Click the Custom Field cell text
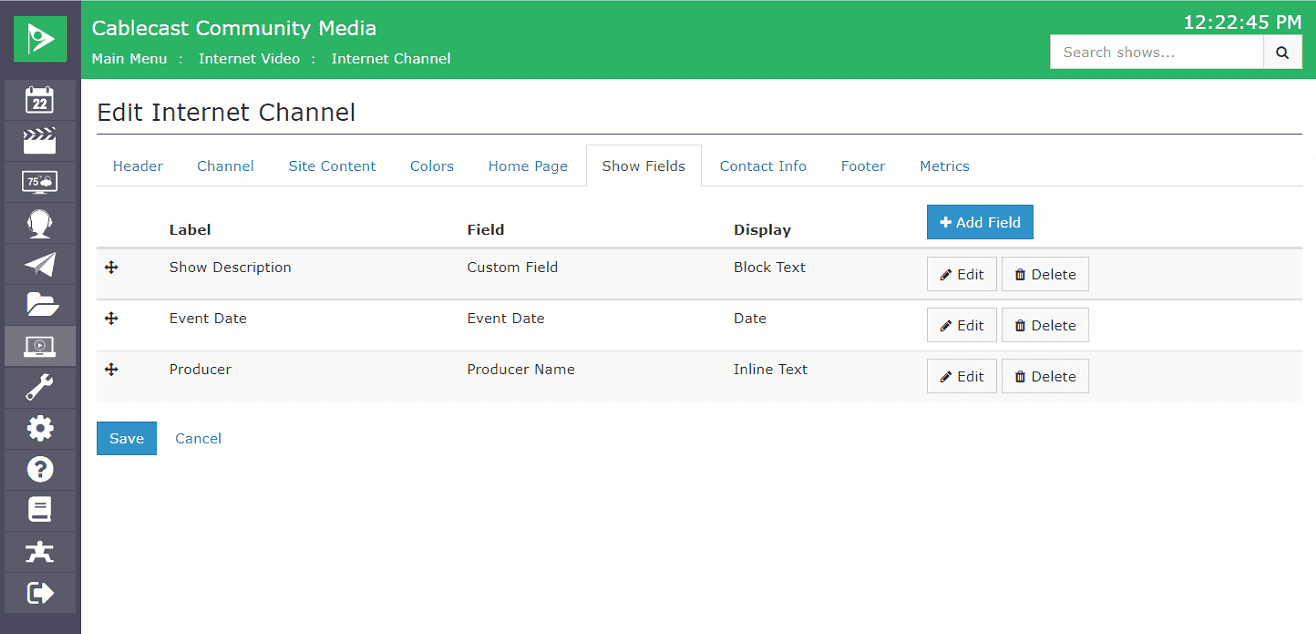The image size is (1316, 634). 512,267
